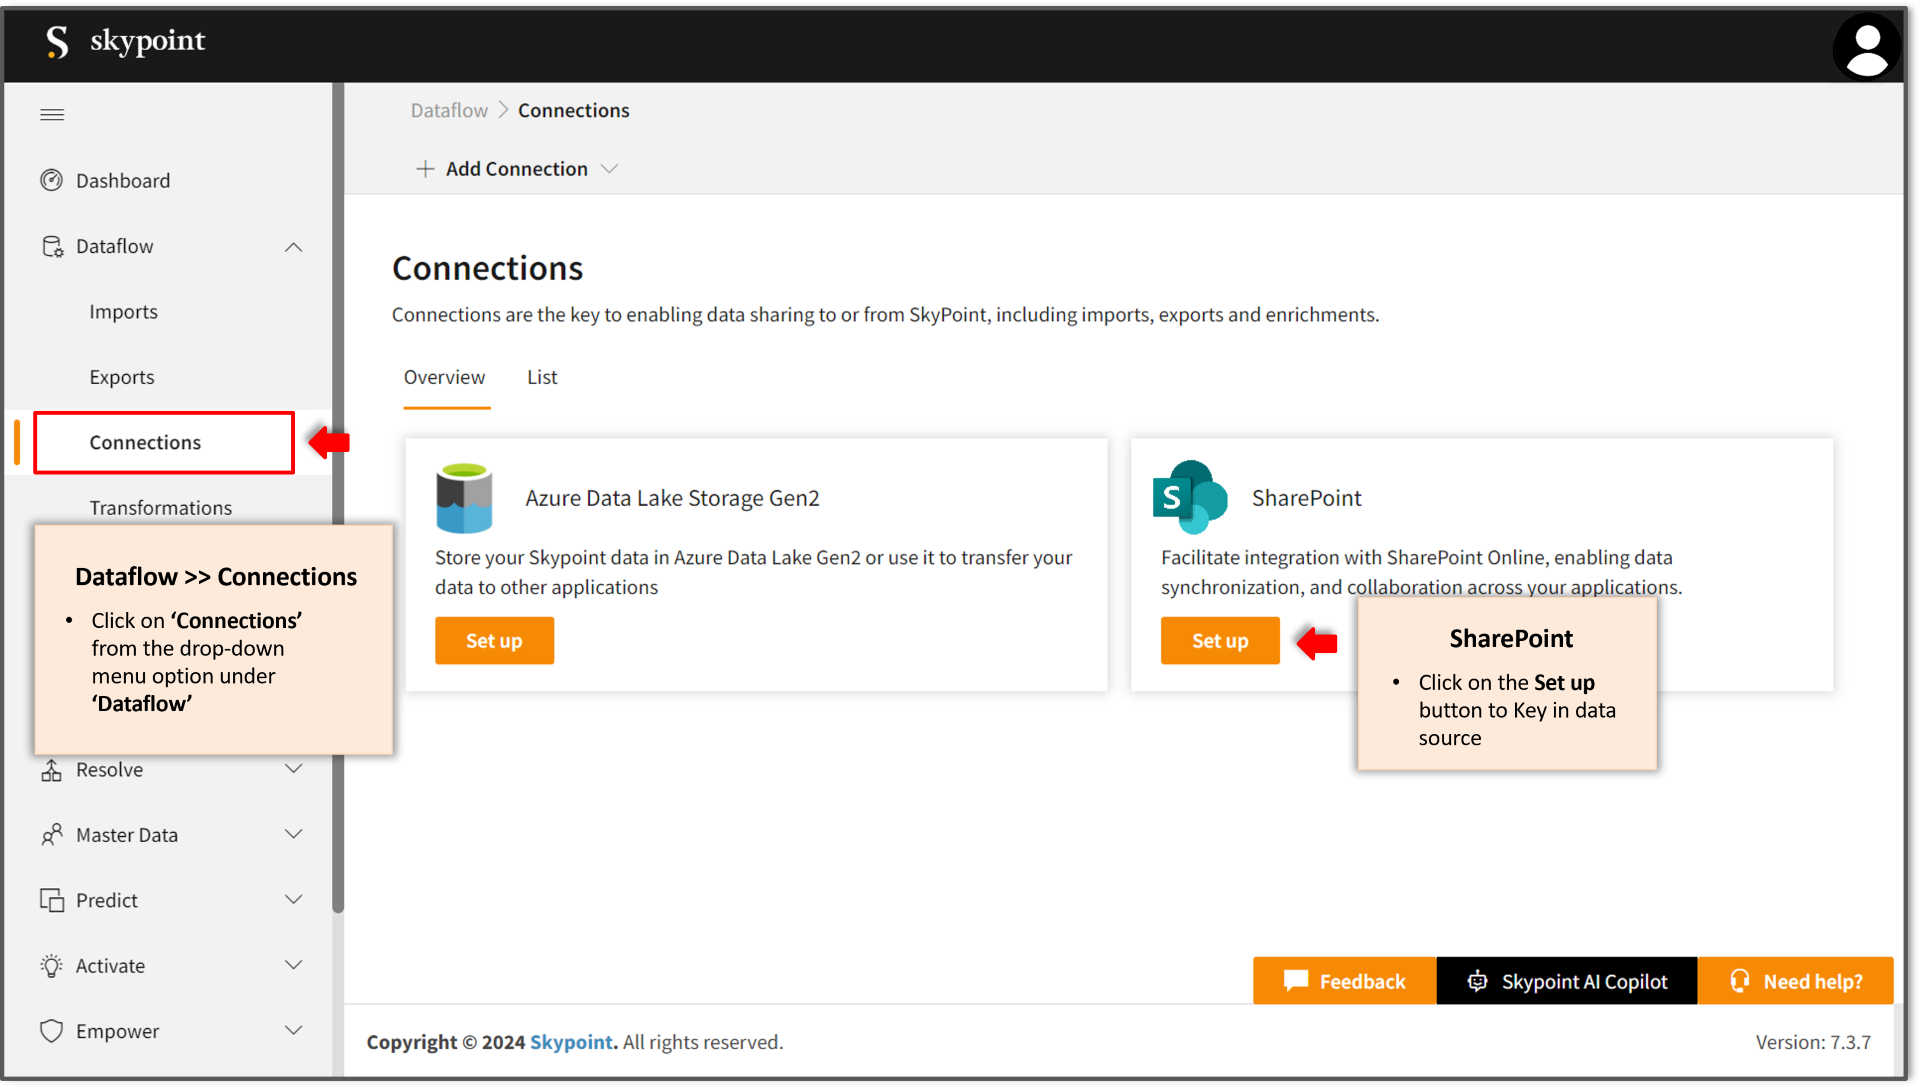Viewport: 1920px width, 1087px height.
Task: Open Predict from the sidebar icon
Action: point(51,899)
